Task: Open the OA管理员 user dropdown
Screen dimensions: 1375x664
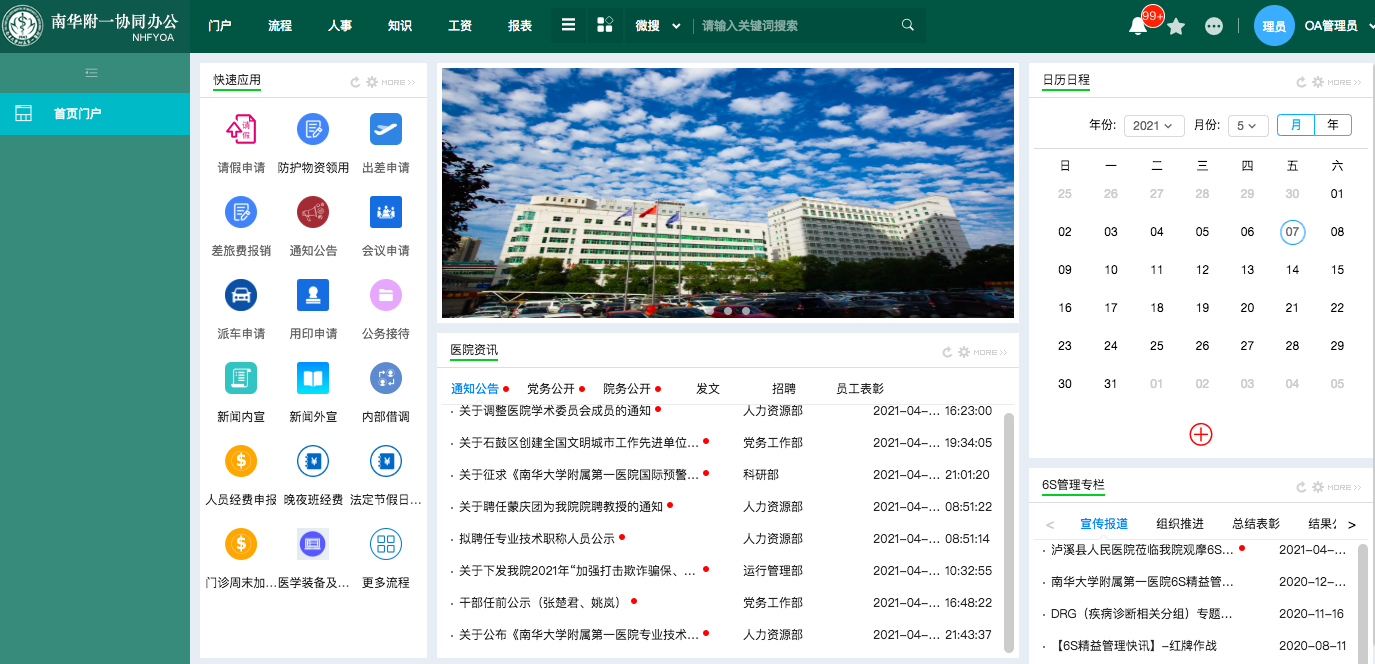Action: 1337,26
